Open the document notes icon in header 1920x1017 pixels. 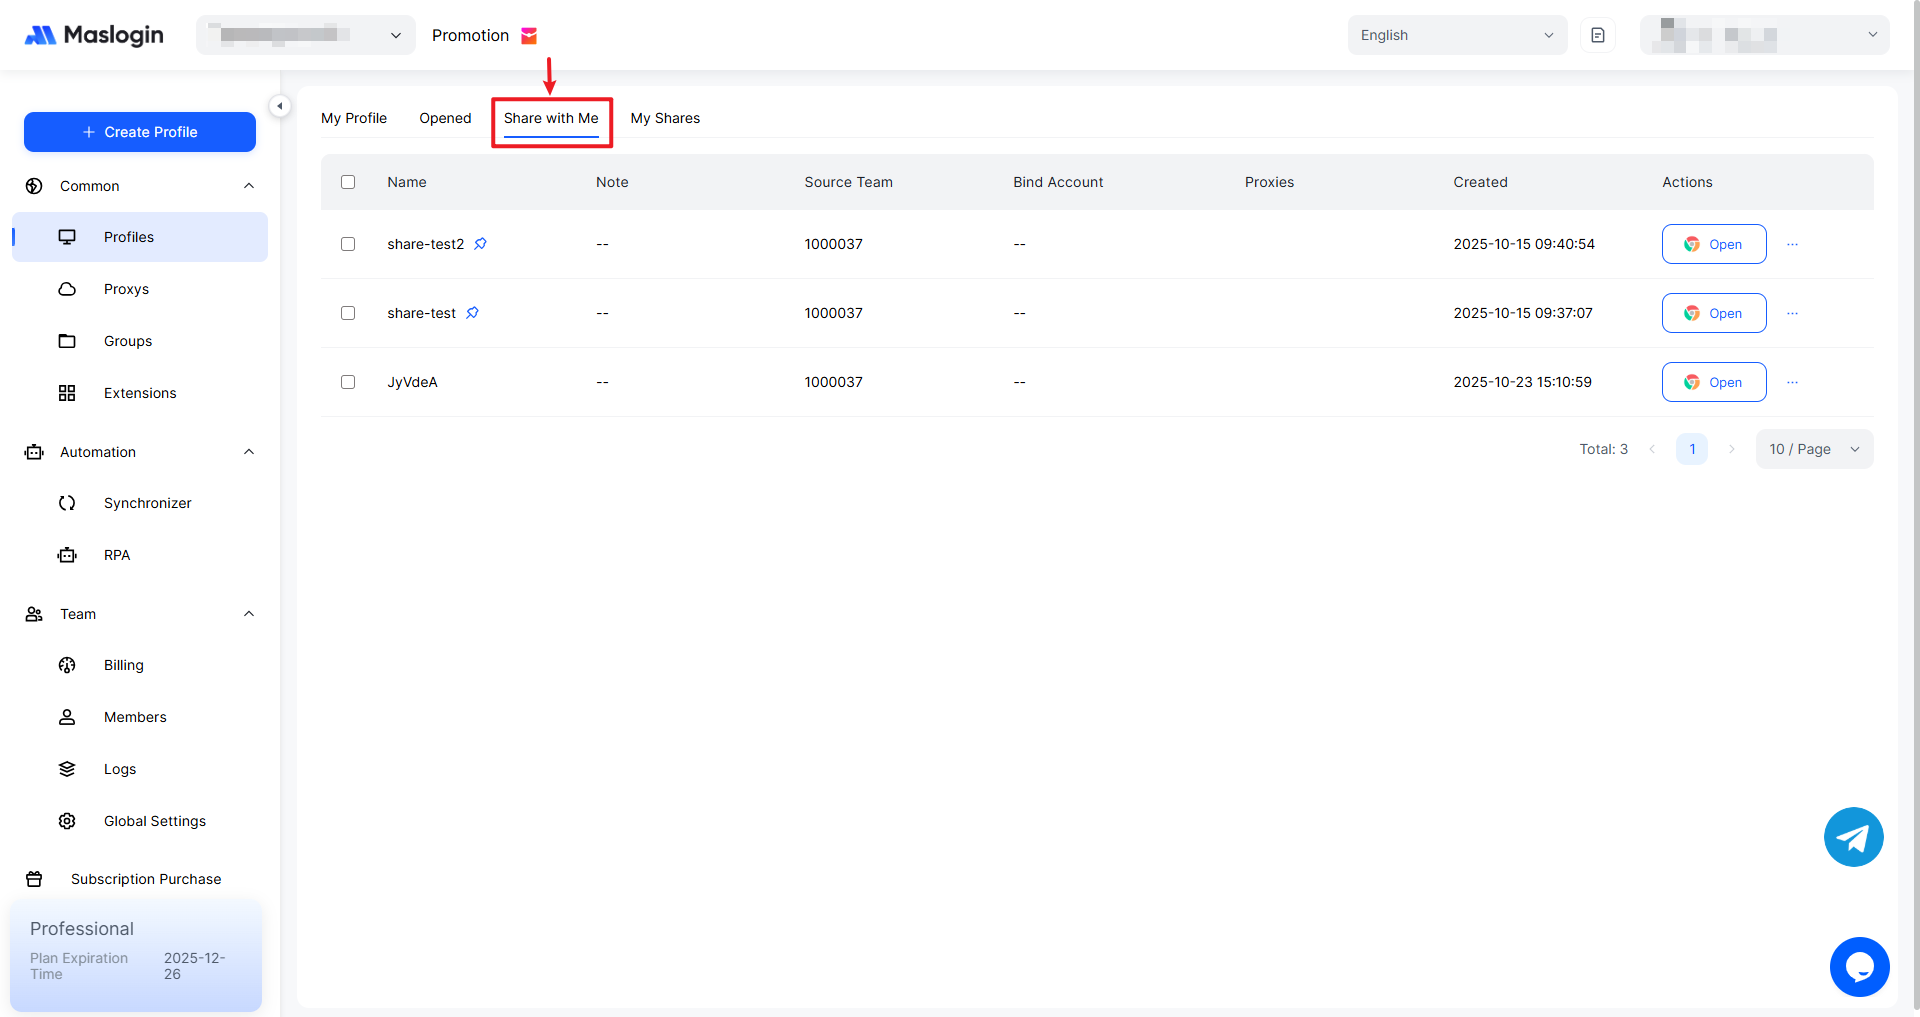click(x=1598, y=35)
